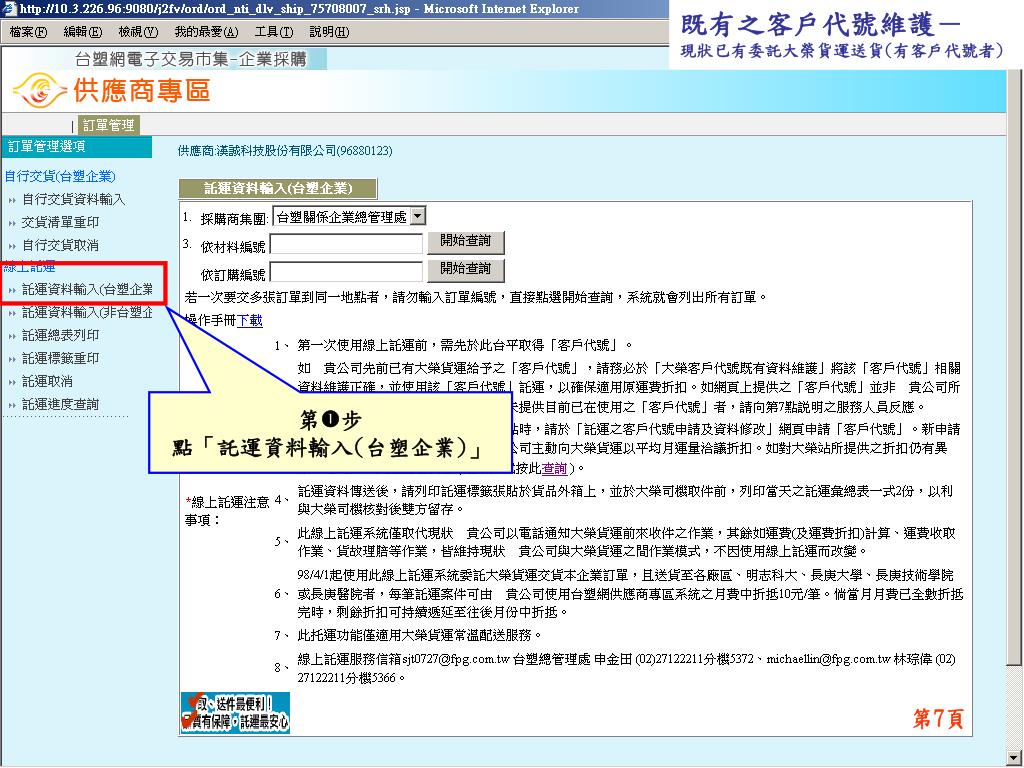Open the 檔案(F) menu
Screen dimensions: 1024x768
click(28, 31)
